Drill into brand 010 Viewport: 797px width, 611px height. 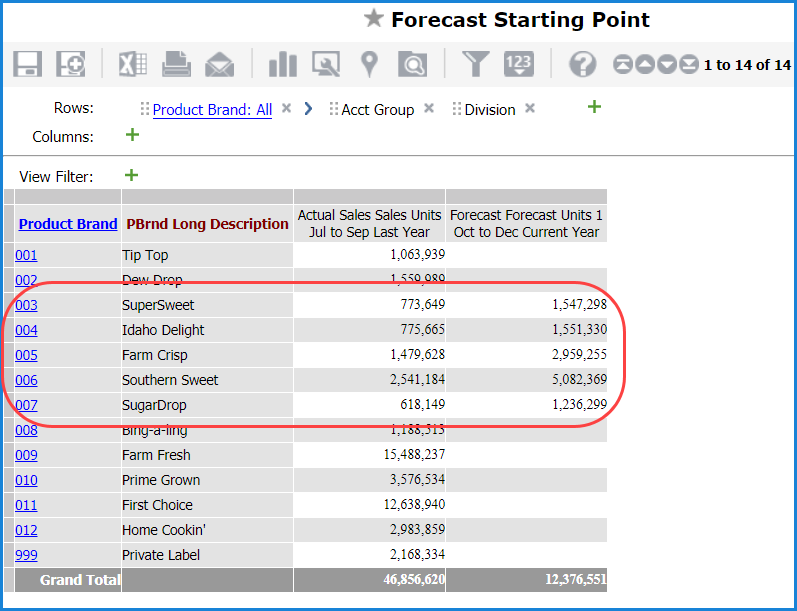[x=26, y=480]
